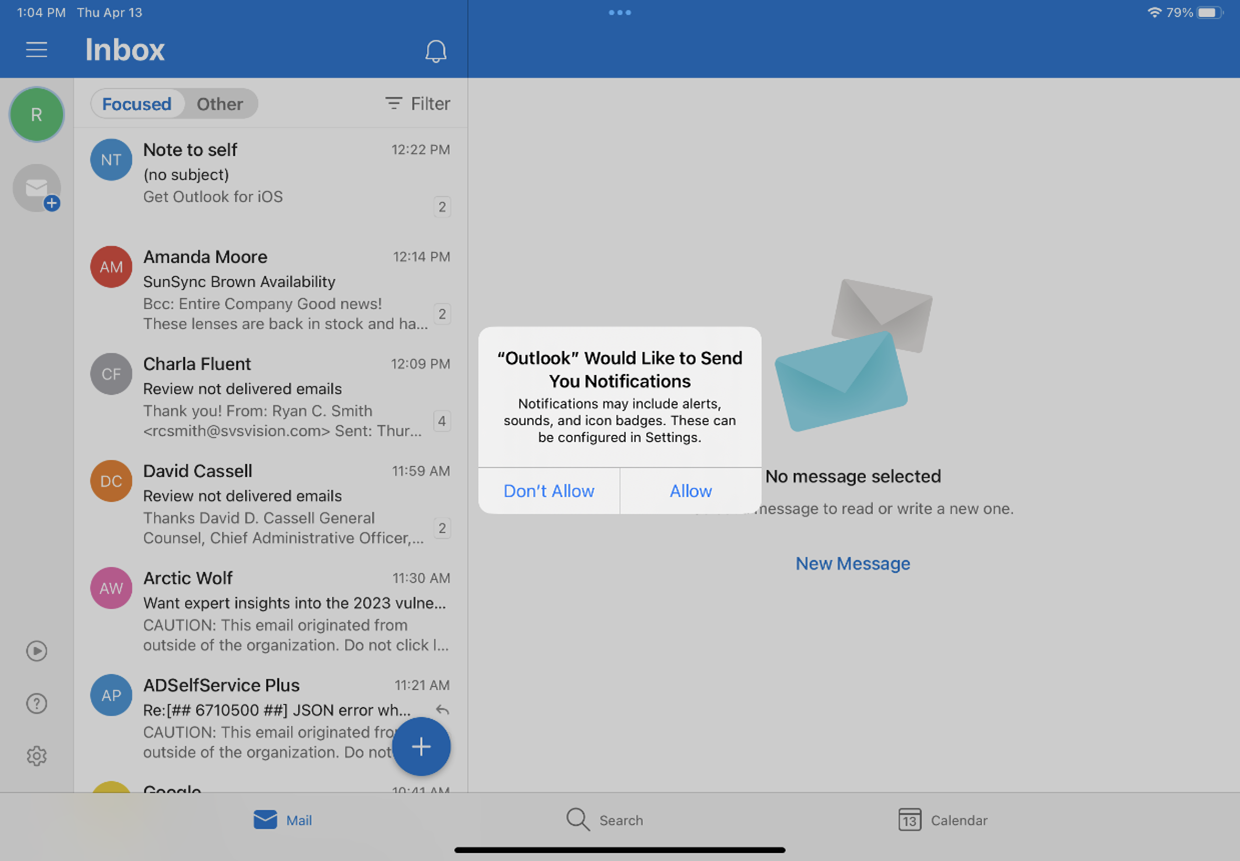The height and width of the screenshot is (861, 1240).
Task: Open the R account avatar
Action: (37, 114)
